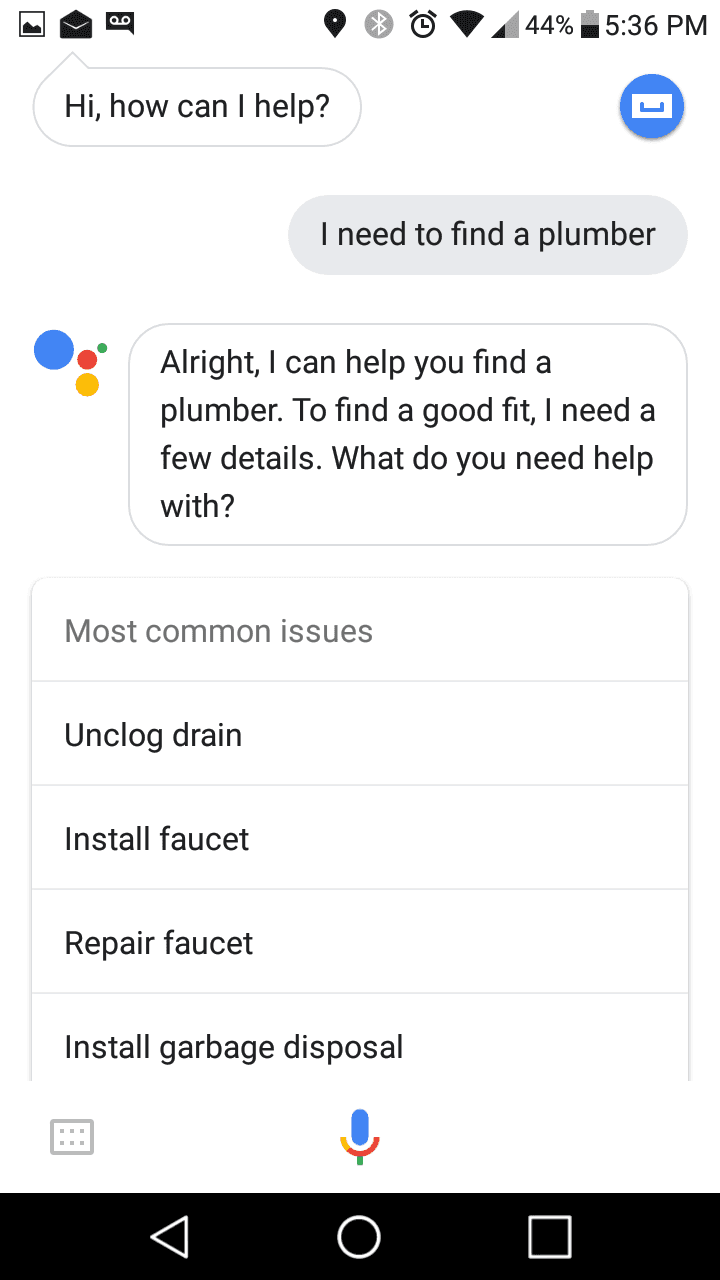
Task: Tap the "I need to find a plumber" message
Action: pos(488,235)
